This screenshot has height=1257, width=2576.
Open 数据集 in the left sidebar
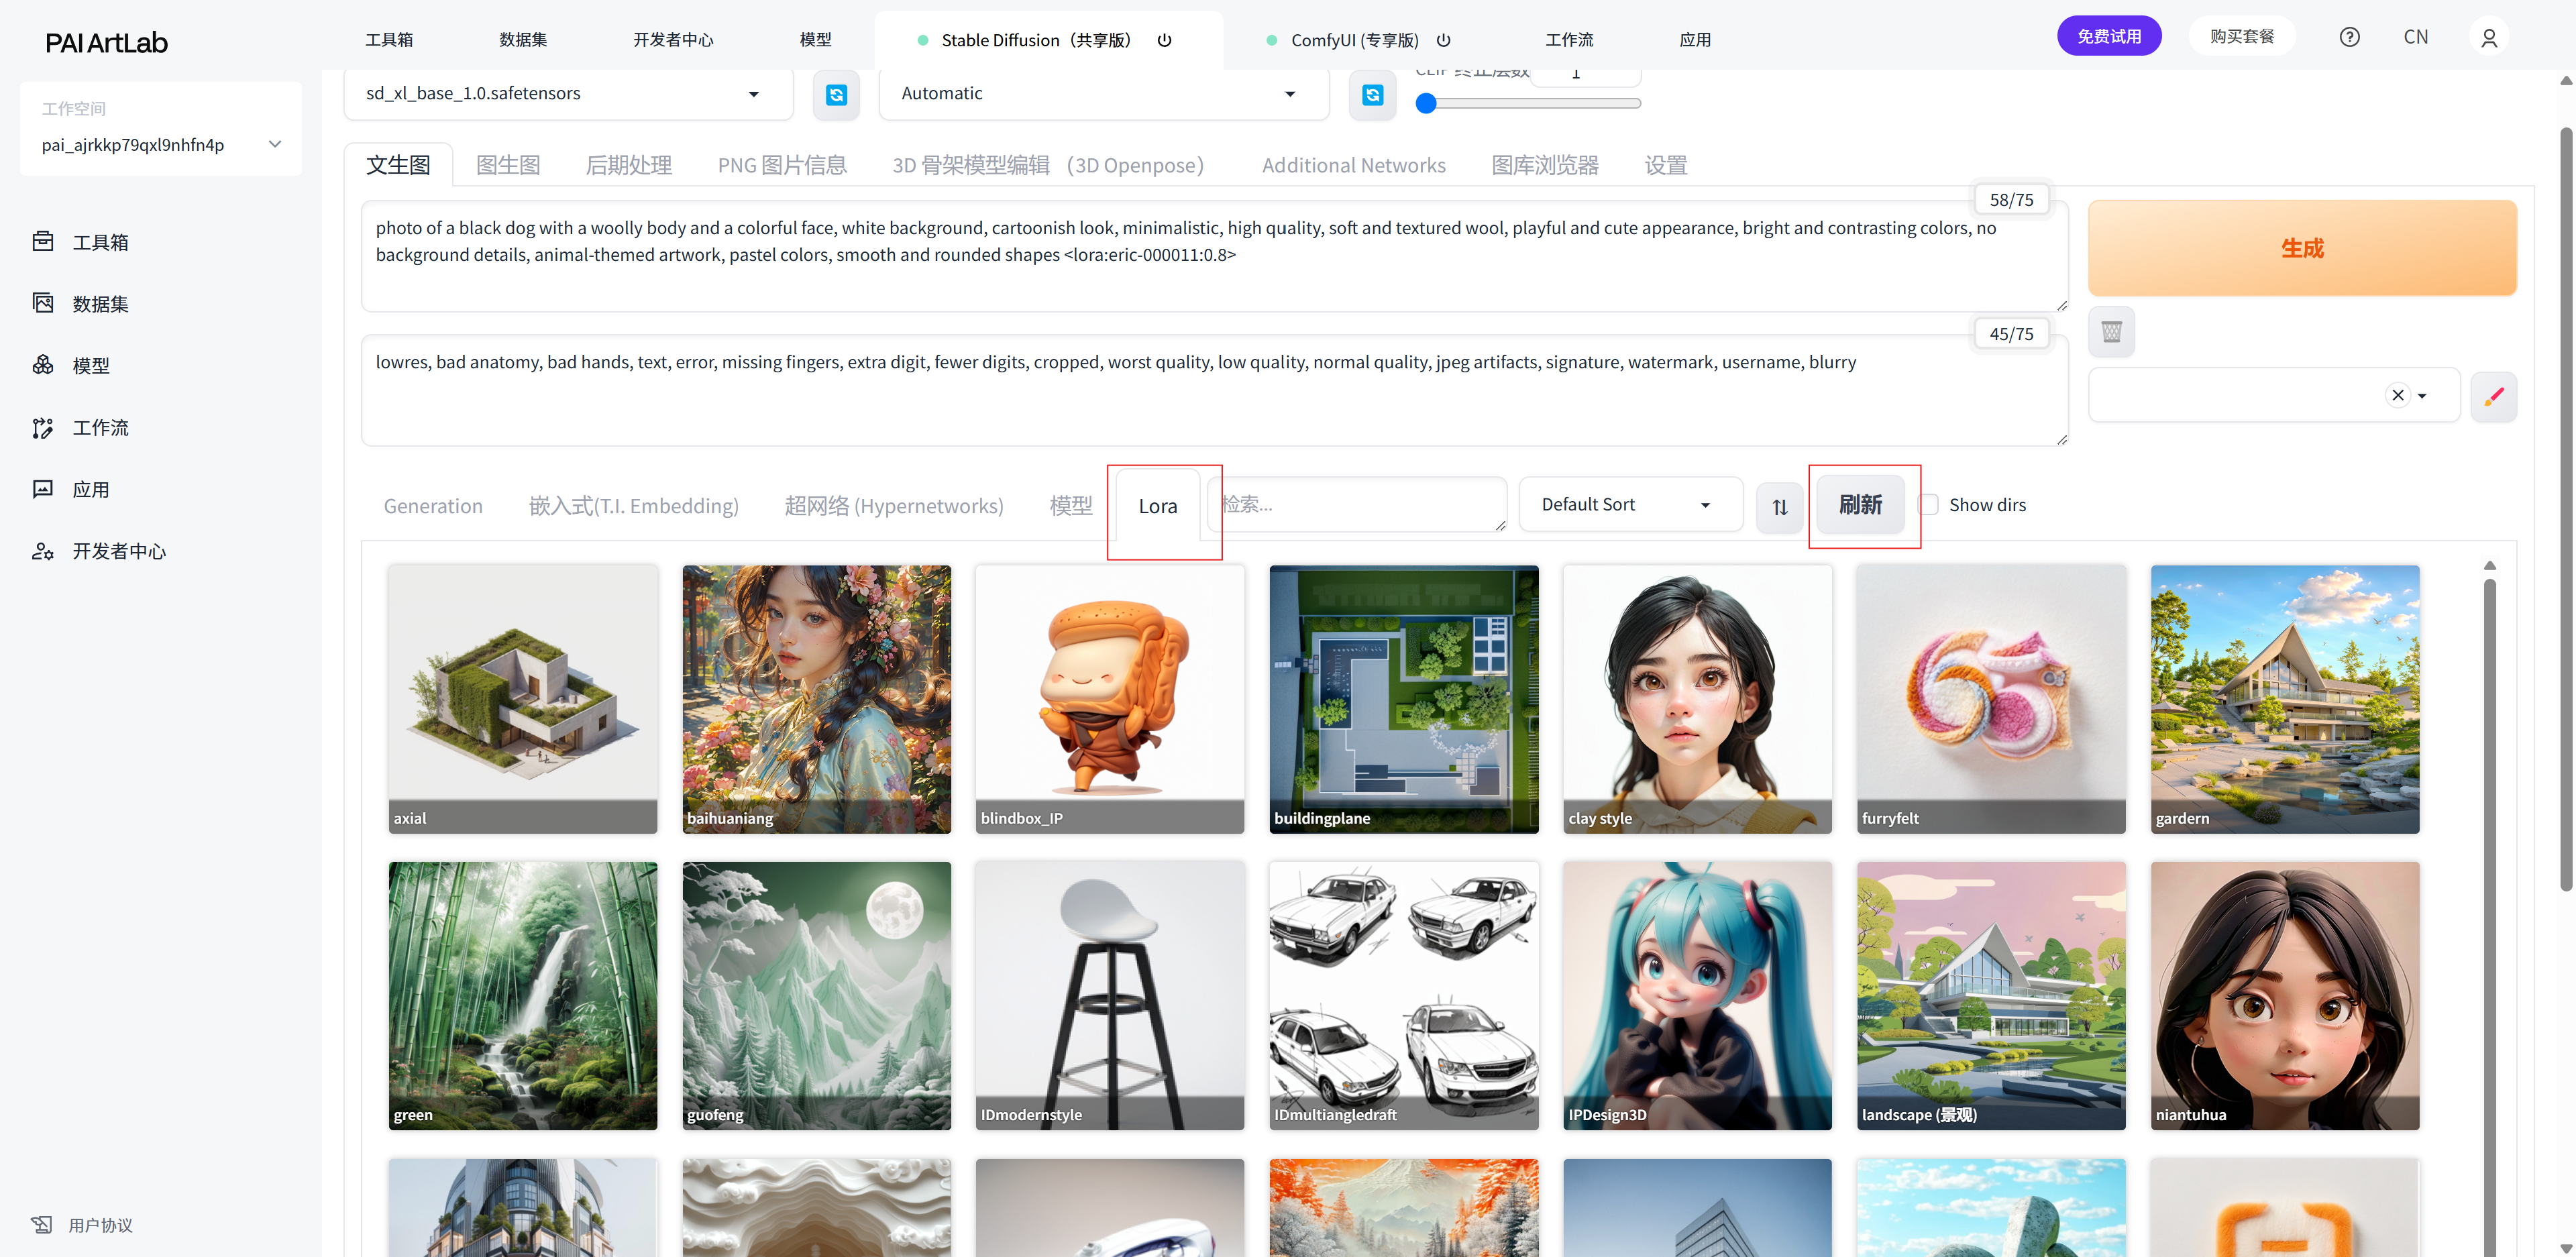[100, 304]
